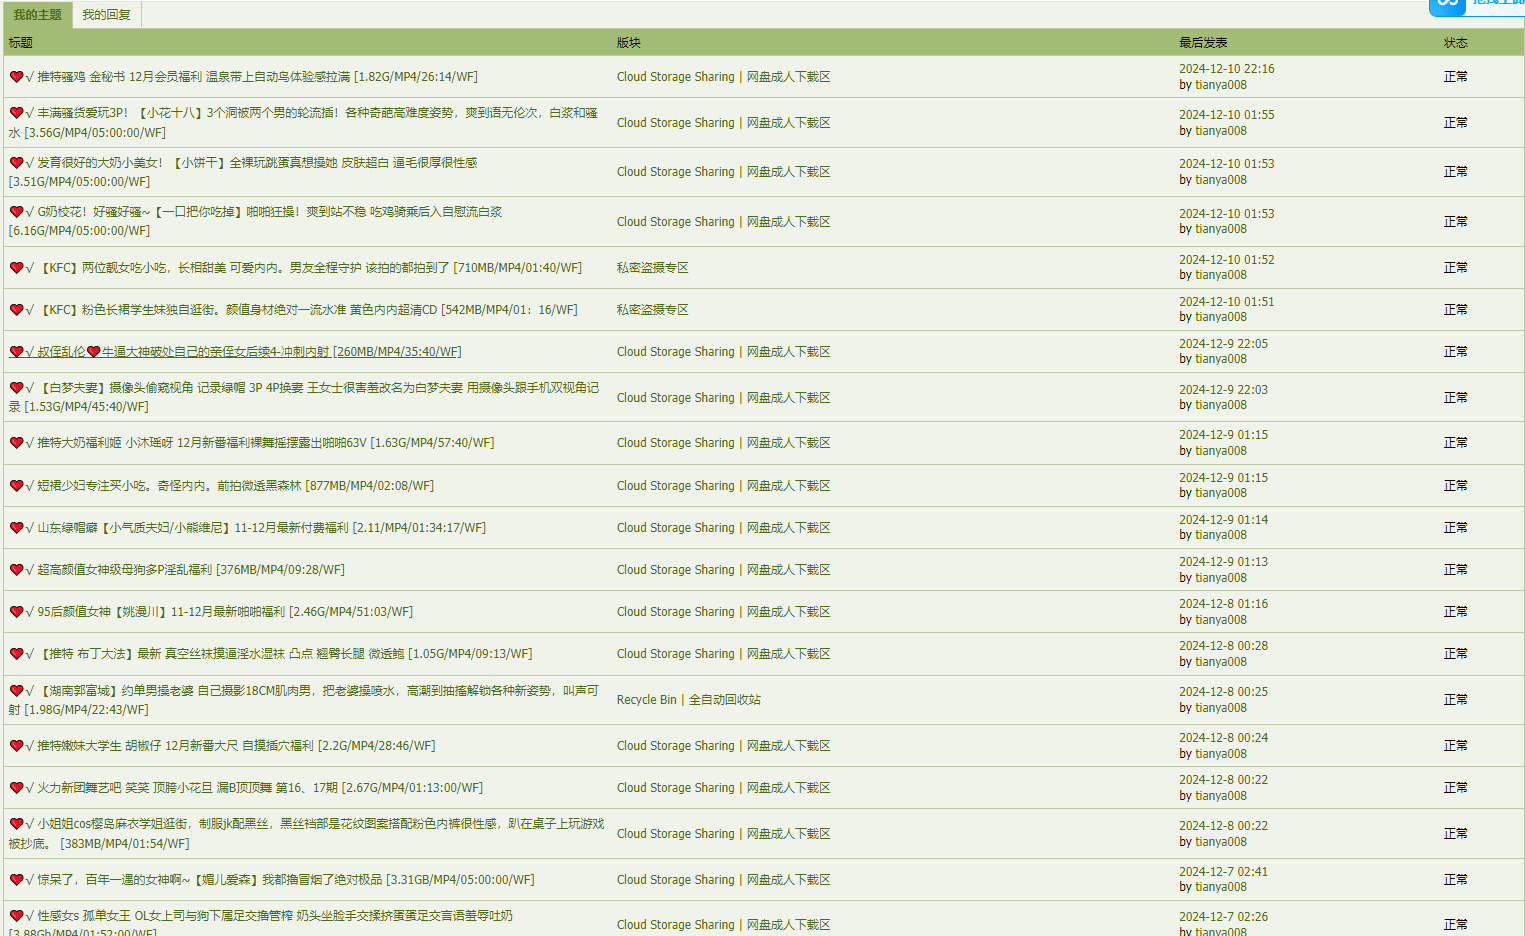
Task: Click the heart icon in the 2024-12-9 01:14 row
Action: 16,528
